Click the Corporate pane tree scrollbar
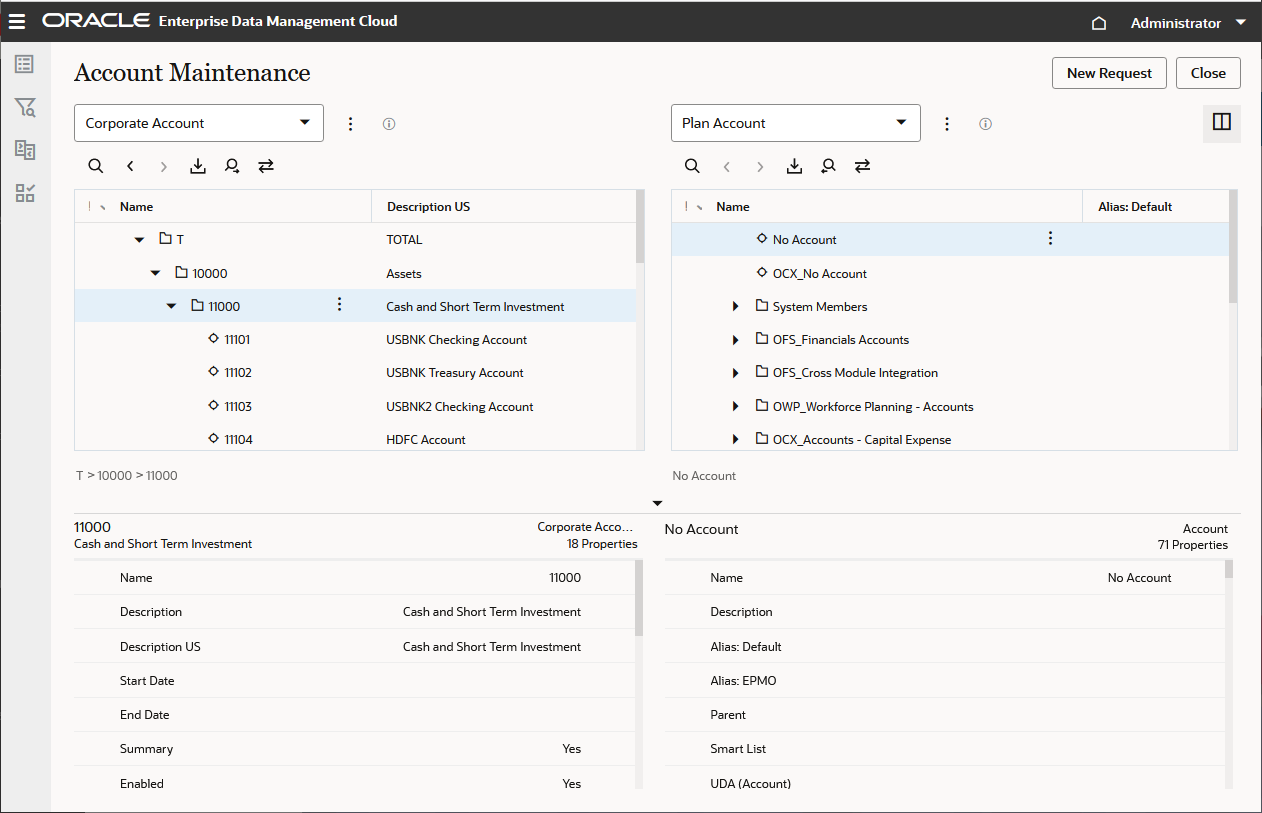 pos(640,227)
